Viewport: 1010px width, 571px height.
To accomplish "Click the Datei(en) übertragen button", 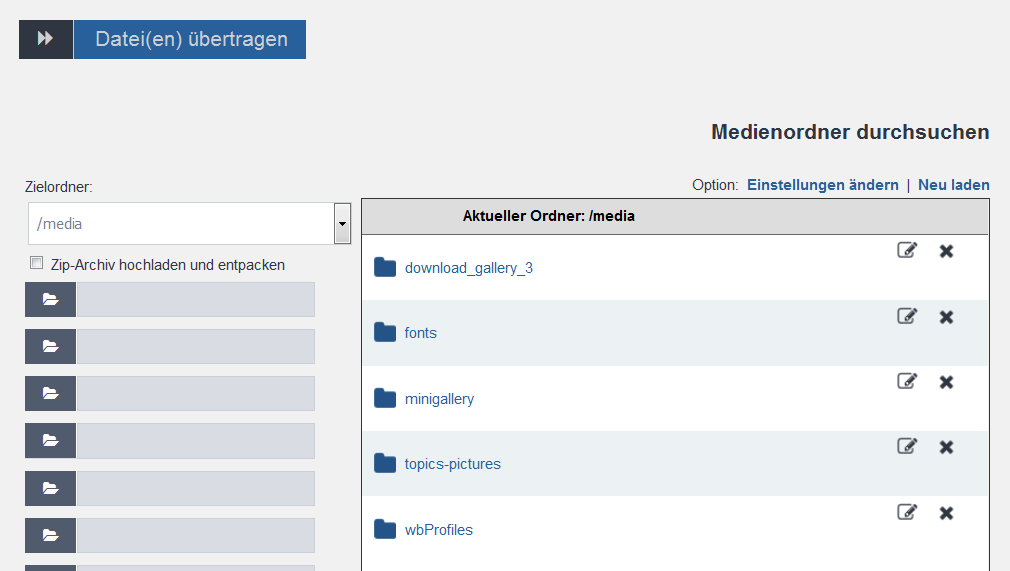I will coord(190,39).
